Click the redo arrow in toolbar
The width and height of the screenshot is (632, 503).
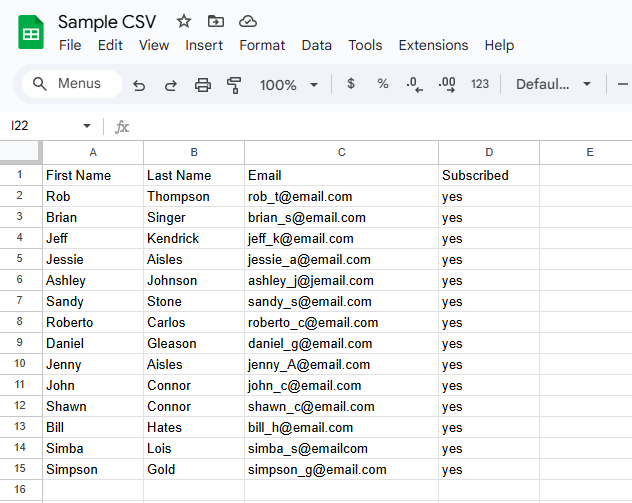(170, 85)
